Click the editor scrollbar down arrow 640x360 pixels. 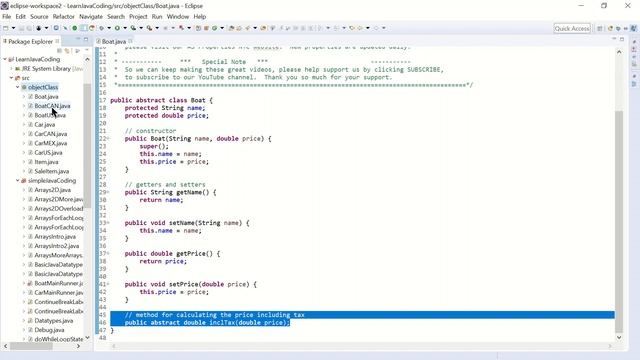pyautogui.click(x=619, y=337)
